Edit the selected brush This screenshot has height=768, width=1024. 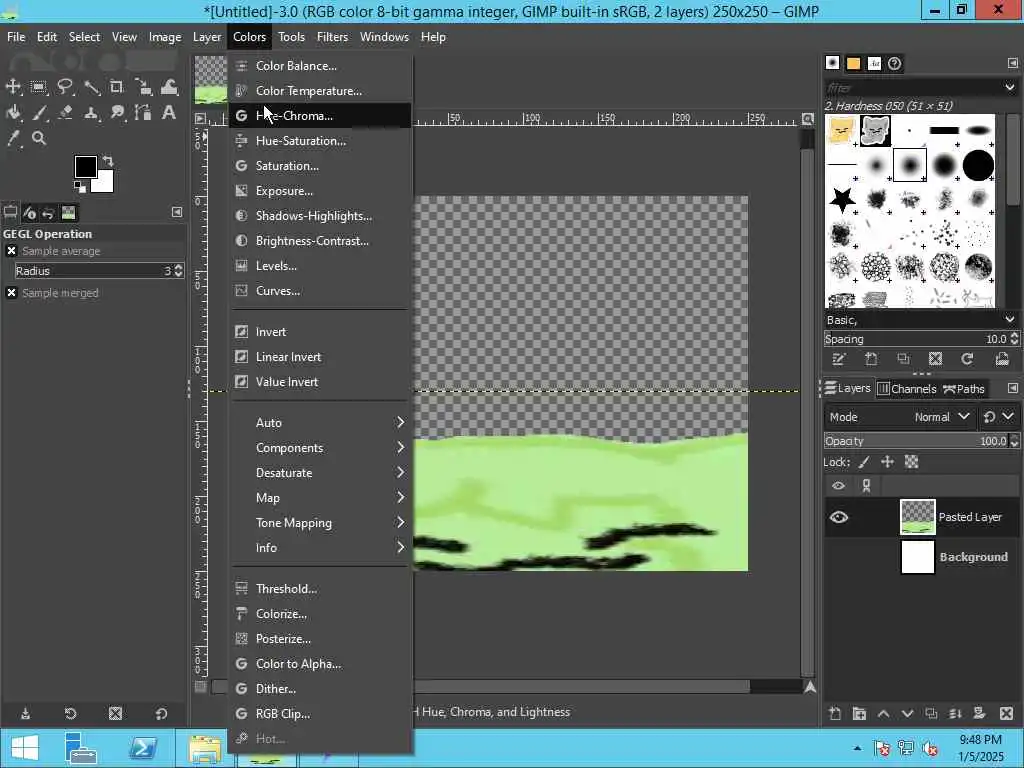(839, 359)
